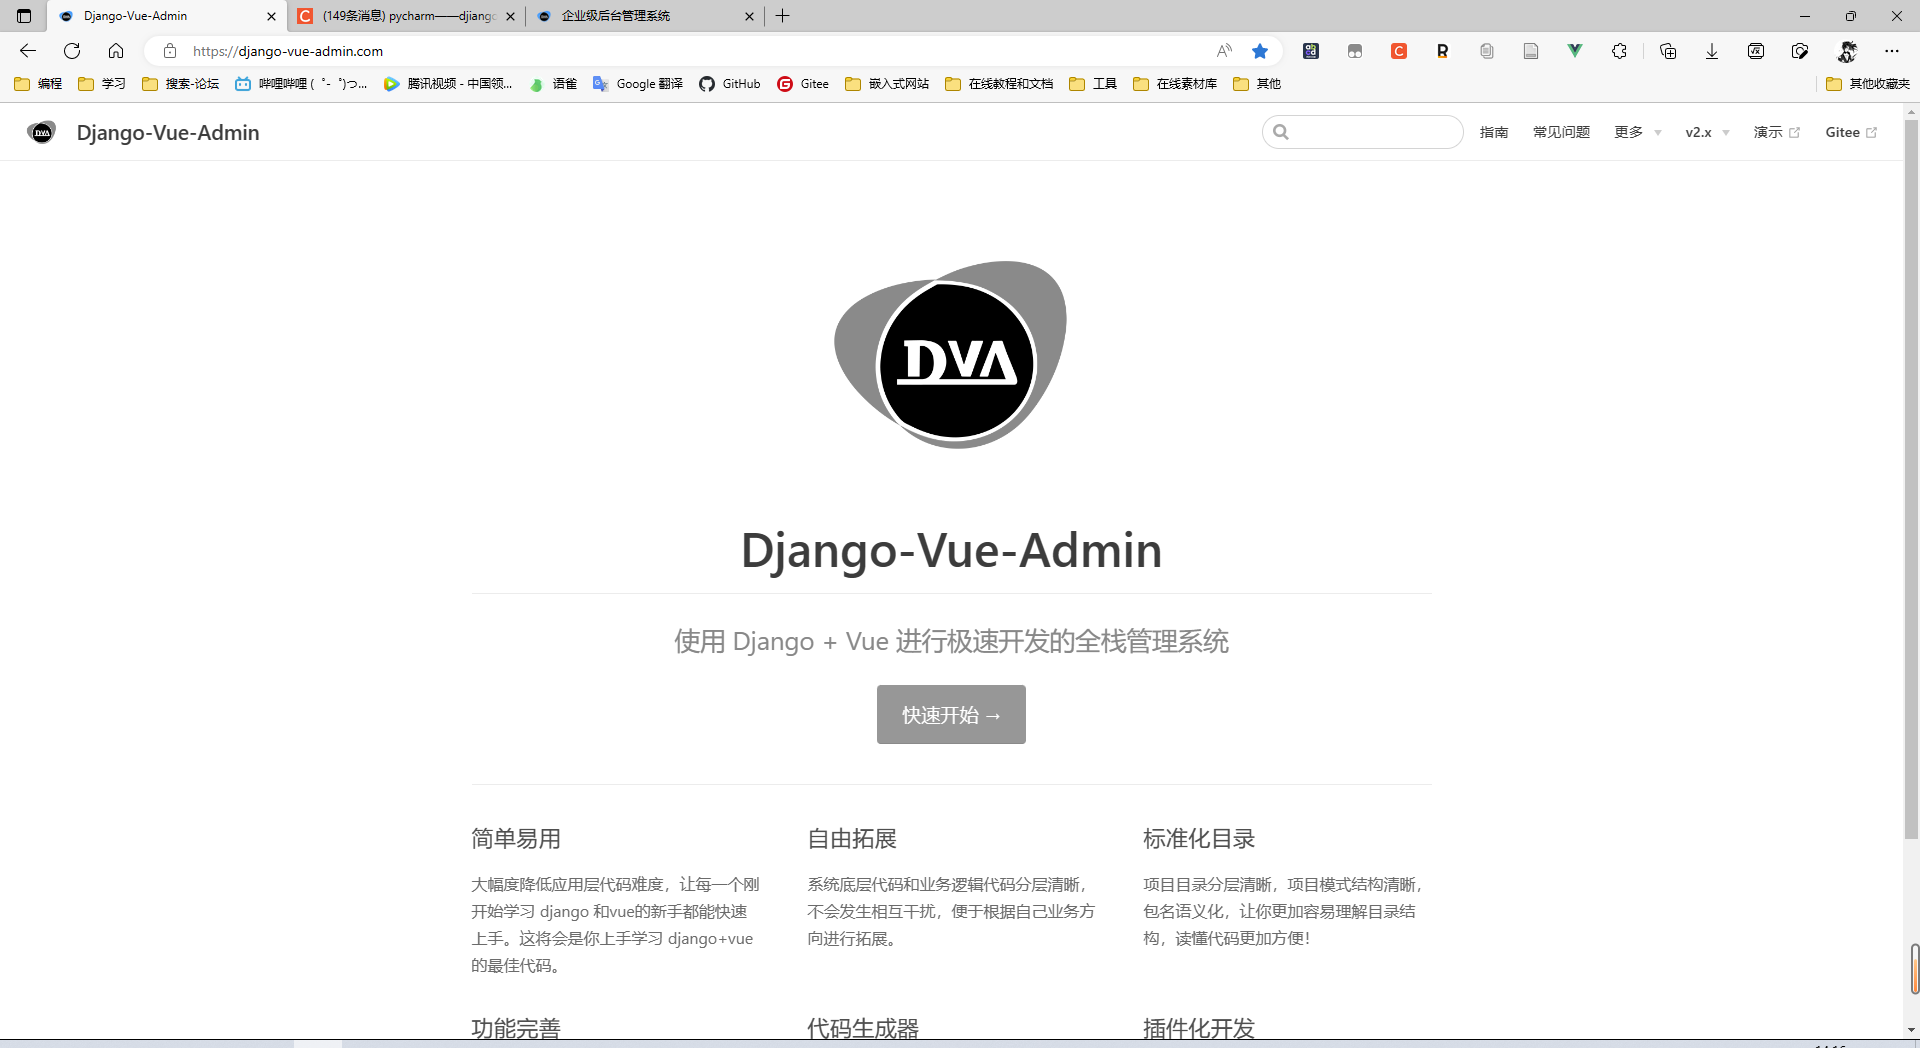The image size is (1920, 1048).
Task: Open the Math Solver icon
Action: (x=1756, y=51)
